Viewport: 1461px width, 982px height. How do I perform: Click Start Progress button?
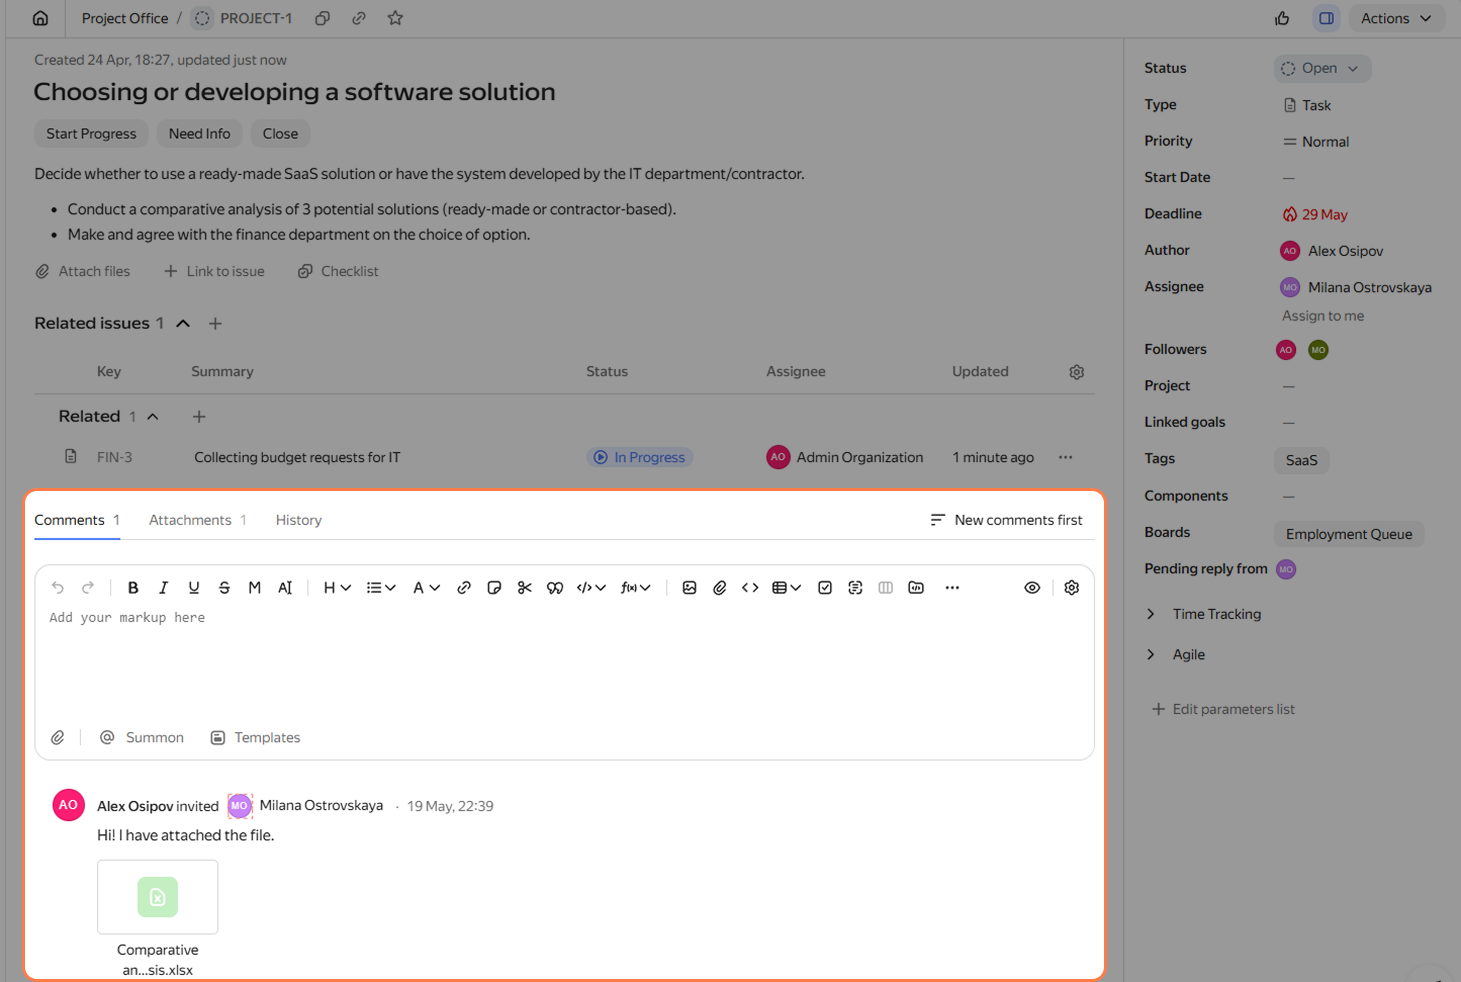pyautogui.click(x=91, y=134)
